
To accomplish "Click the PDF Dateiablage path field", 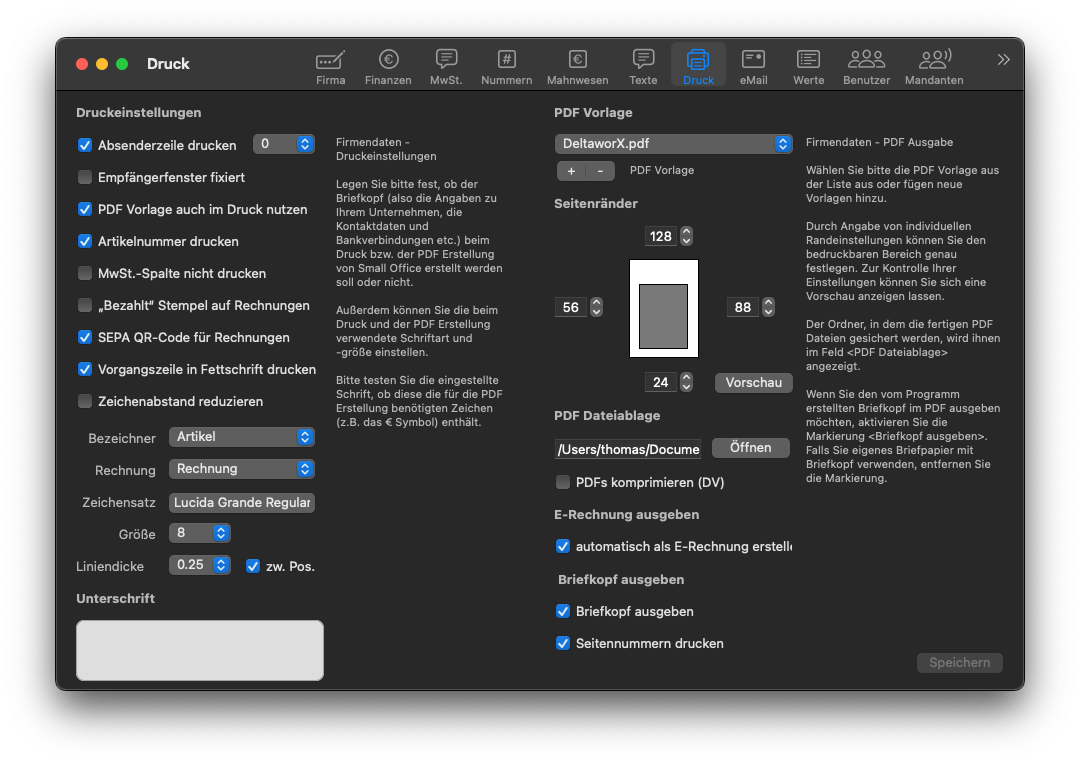I will (628, 449).
